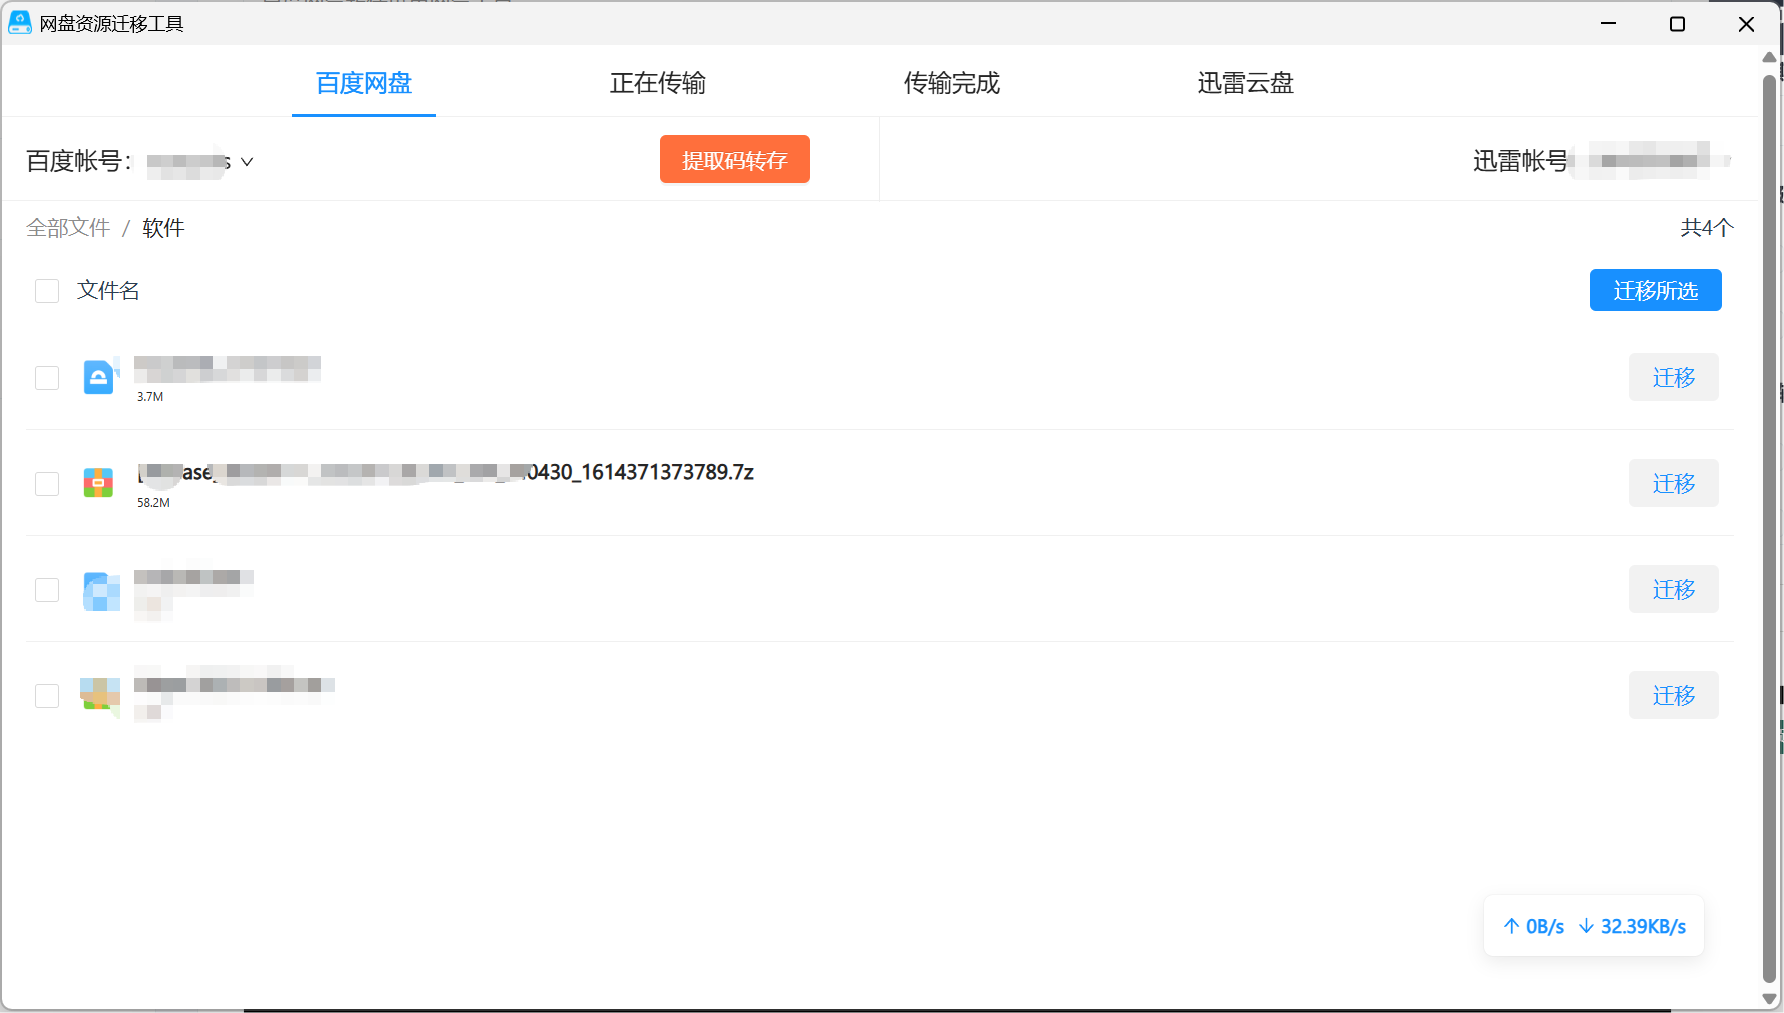Image resolution: width=1784 pixels, height=1013 pixels.
Task: Minimize the 网盘资源迁移工具 window
Action: tap(1608, 23)
